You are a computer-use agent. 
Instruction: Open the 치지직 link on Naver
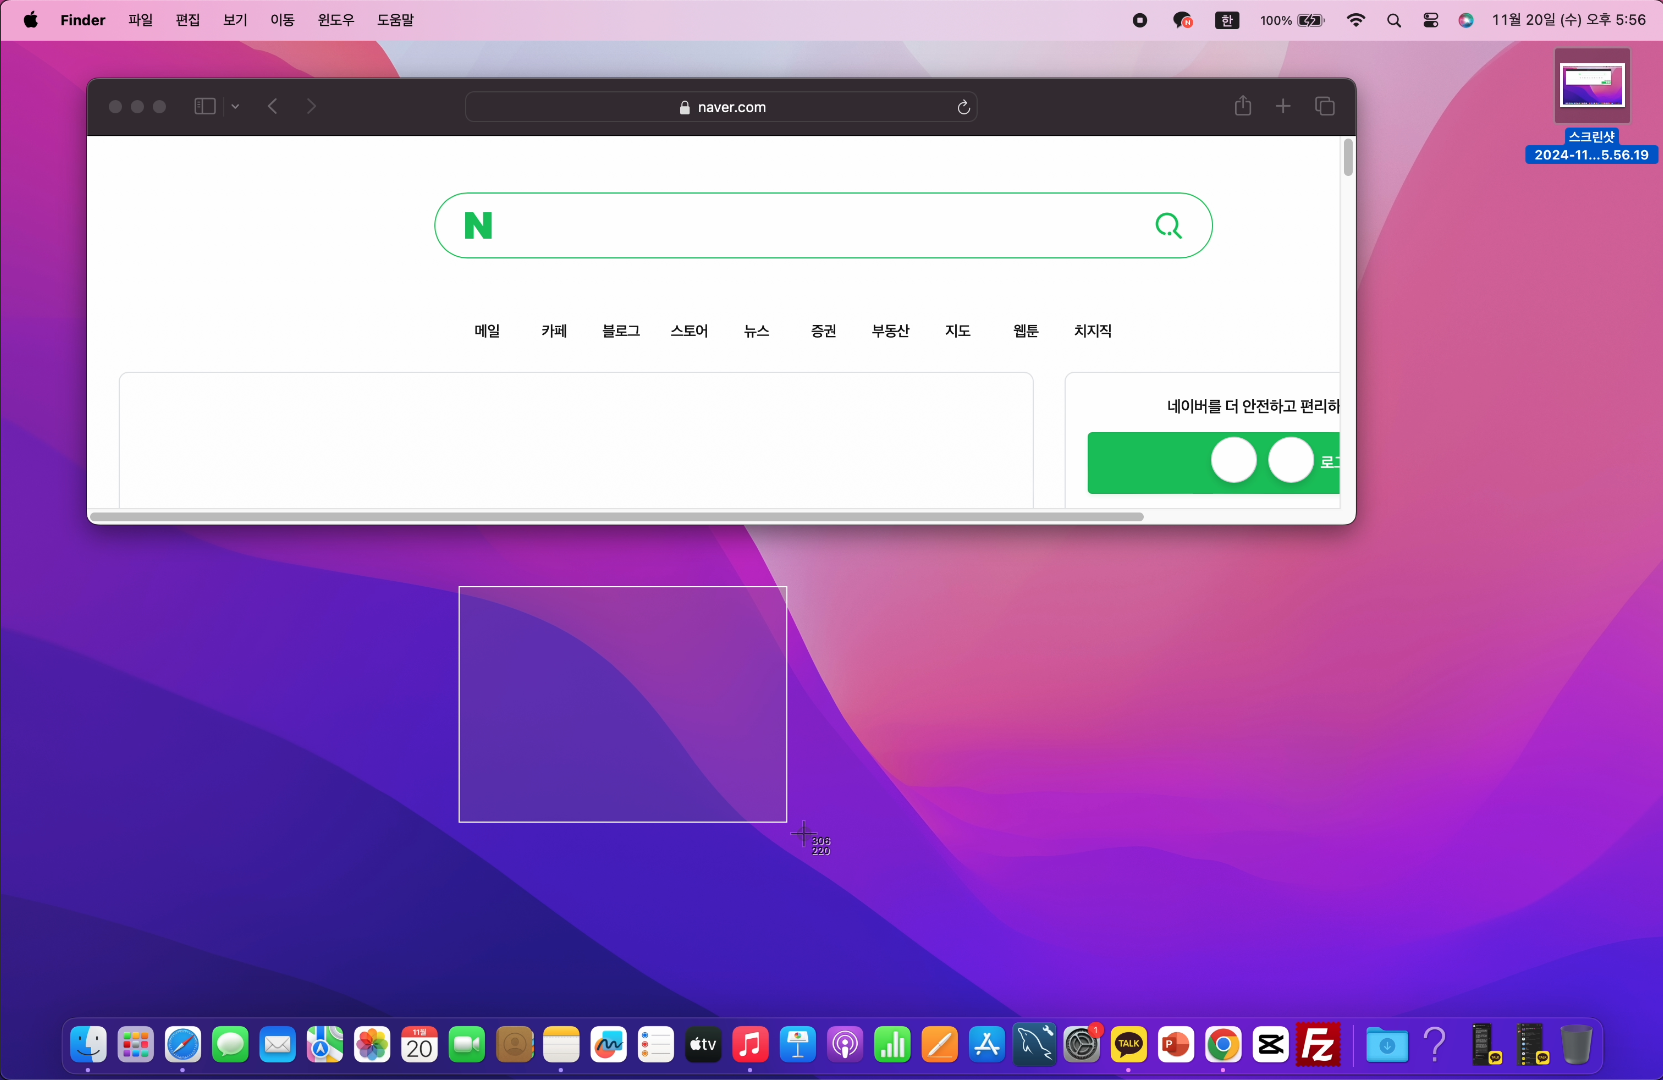coord(1093,331)
